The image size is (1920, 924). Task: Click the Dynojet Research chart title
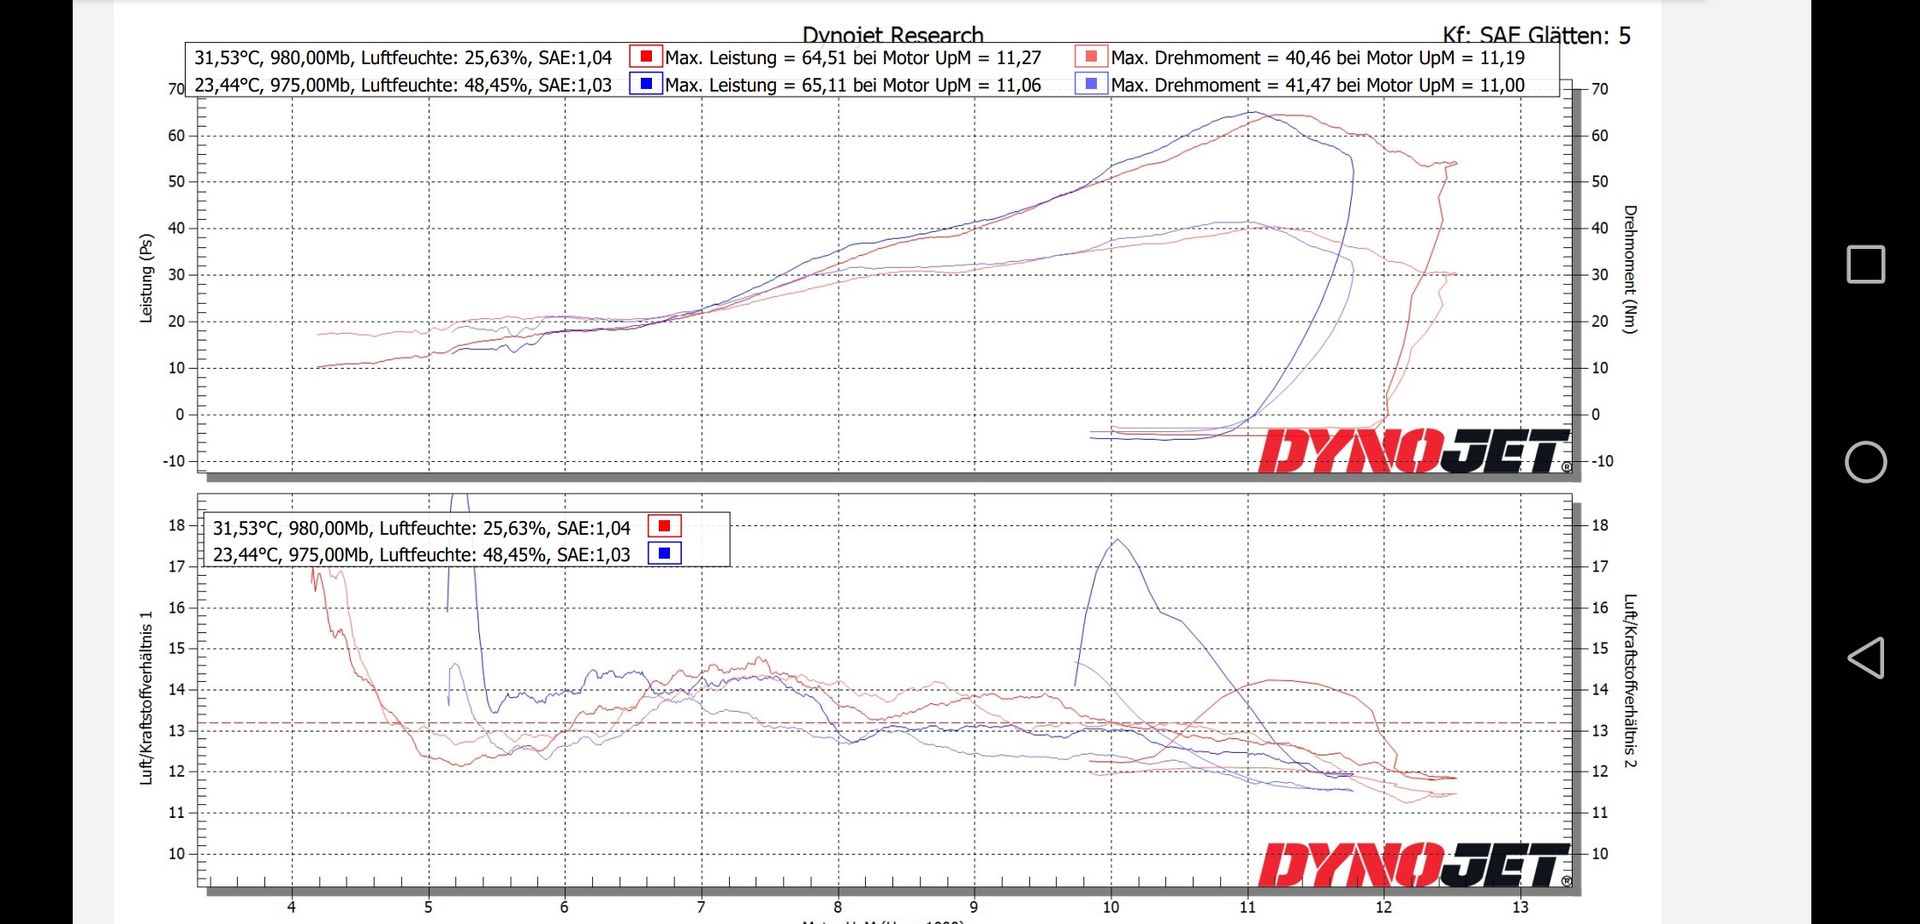[x=892, y=35]
